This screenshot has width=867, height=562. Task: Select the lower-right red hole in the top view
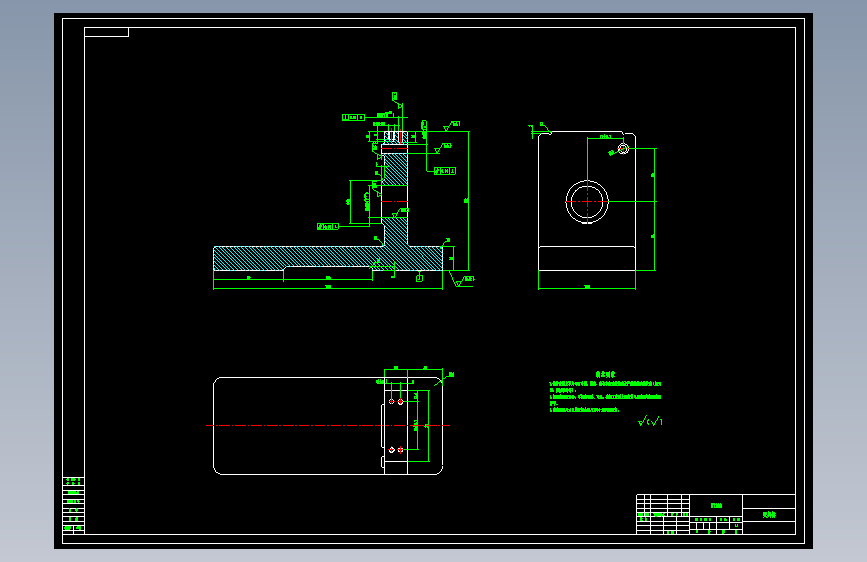coord(400,450)
